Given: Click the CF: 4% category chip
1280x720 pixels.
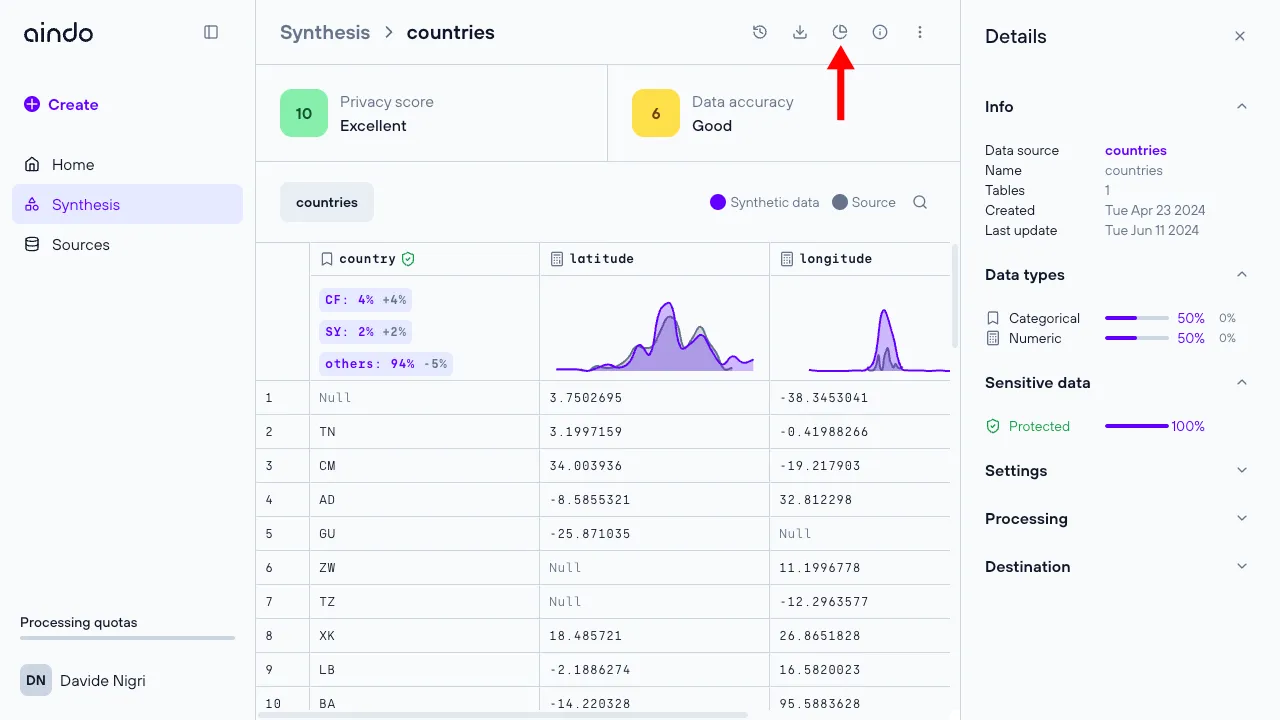Looking at the screenshot, I should point(365,300).
